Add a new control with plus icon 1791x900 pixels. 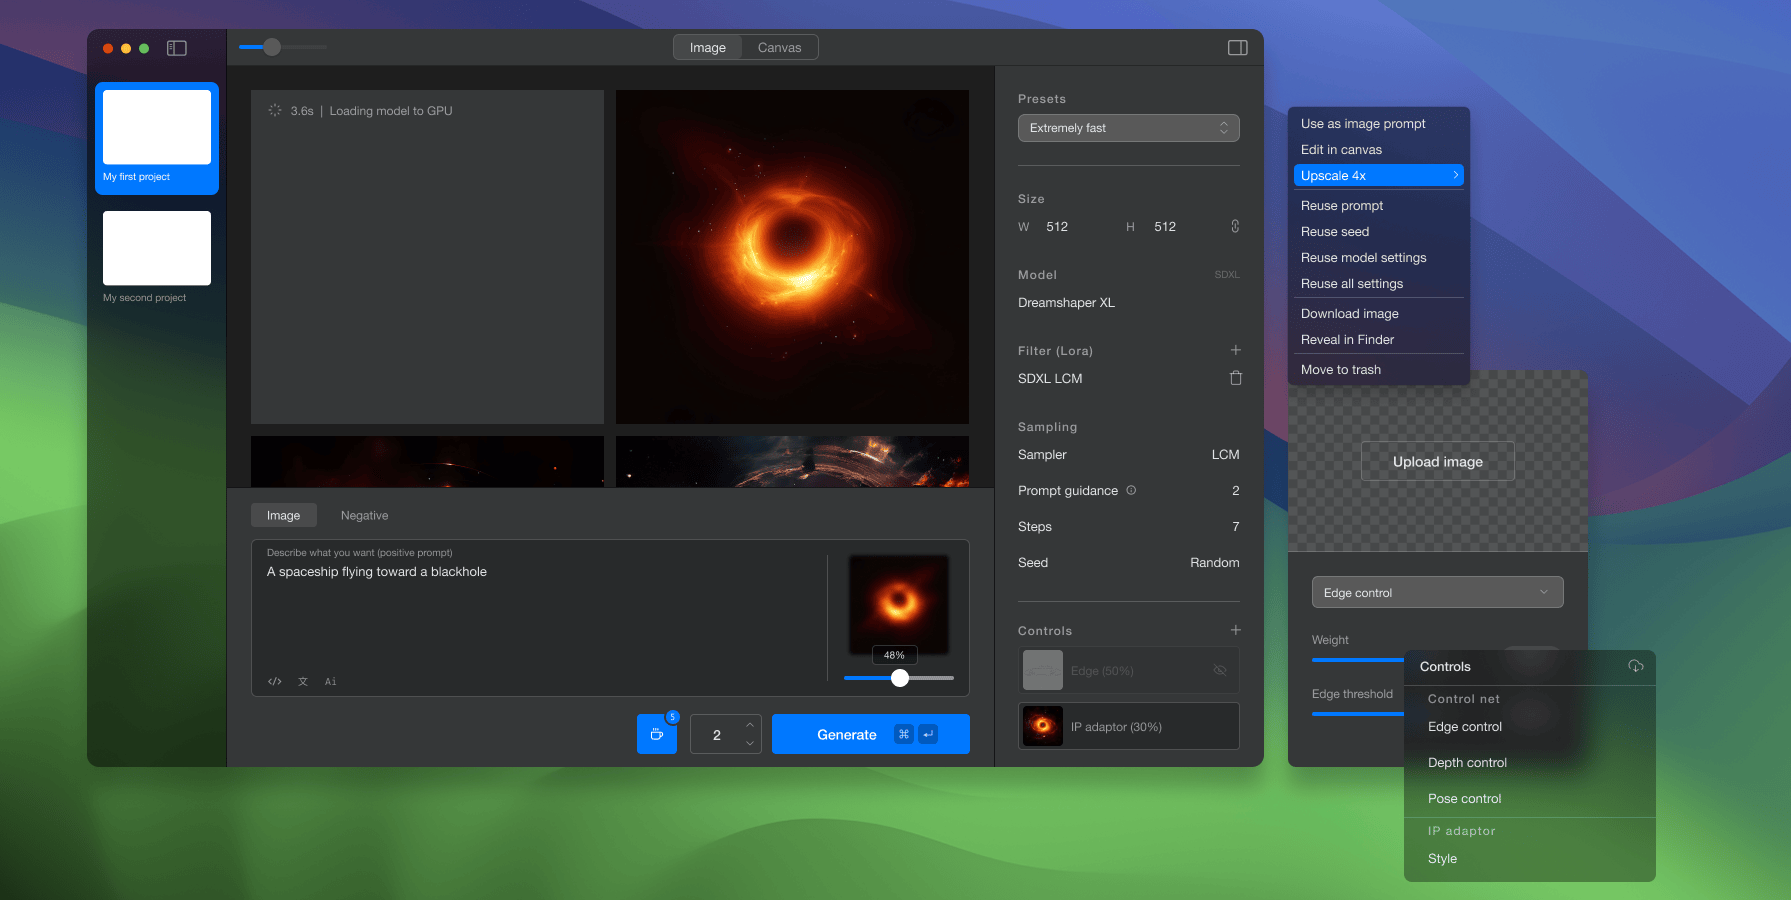pos(1236,630)
